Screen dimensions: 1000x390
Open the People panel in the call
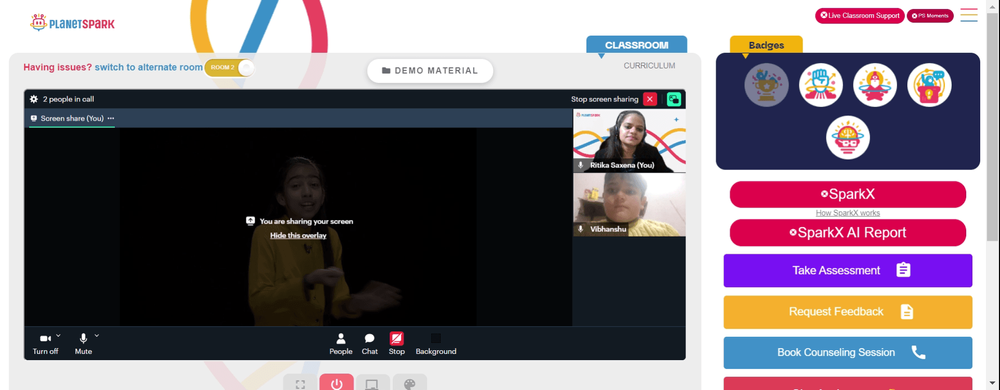[x=341, y=343]
